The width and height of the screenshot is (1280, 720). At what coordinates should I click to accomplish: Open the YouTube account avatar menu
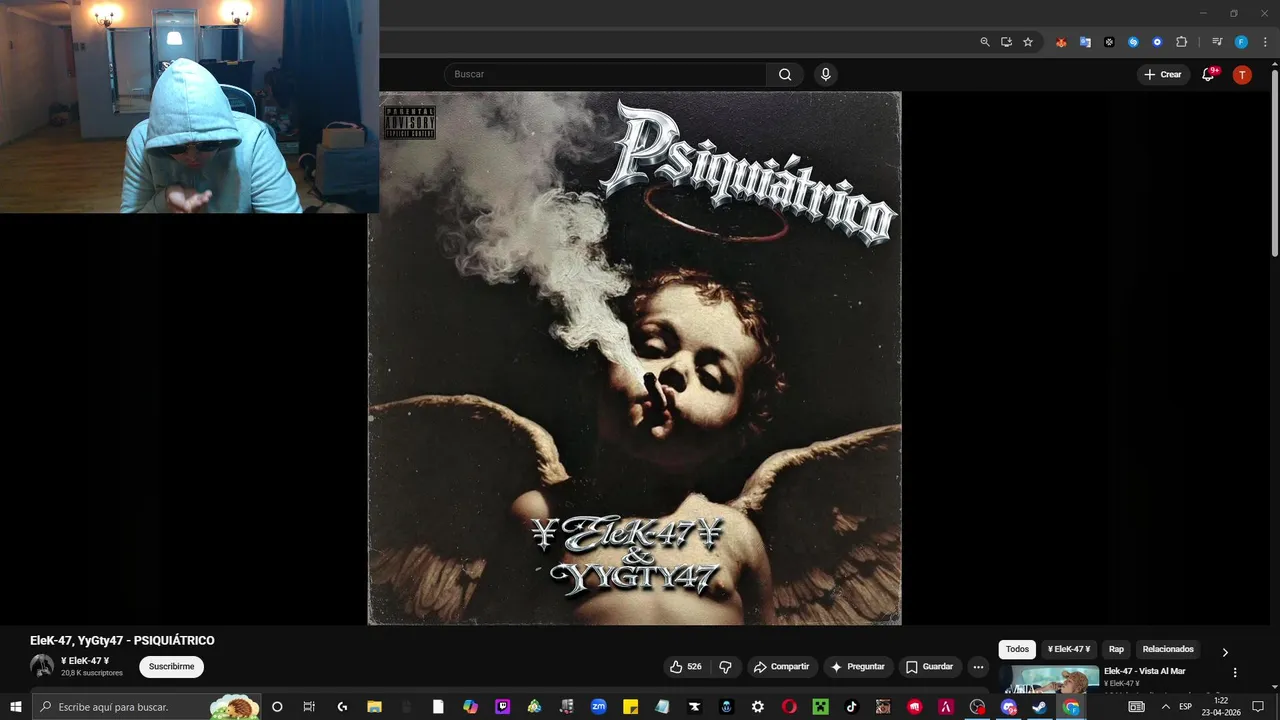point(1242,74)
